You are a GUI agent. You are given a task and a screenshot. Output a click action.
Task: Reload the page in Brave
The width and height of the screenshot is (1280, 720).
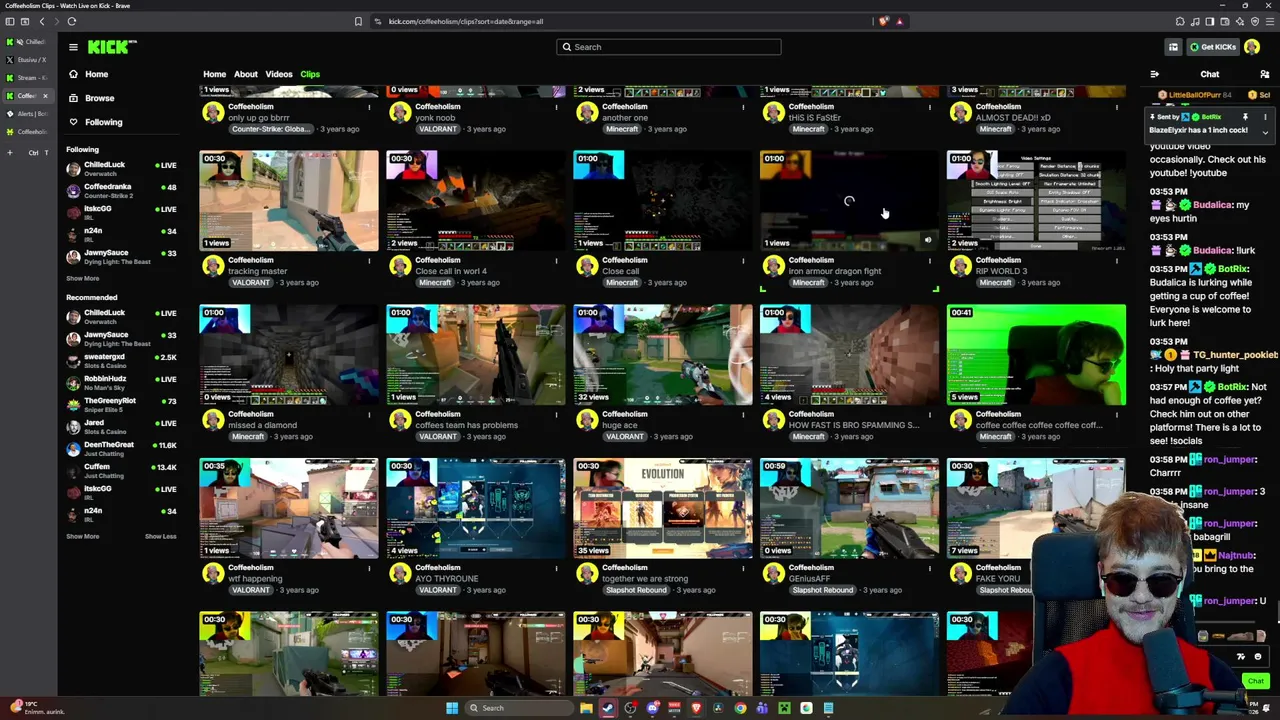click(x=72, y=21)
